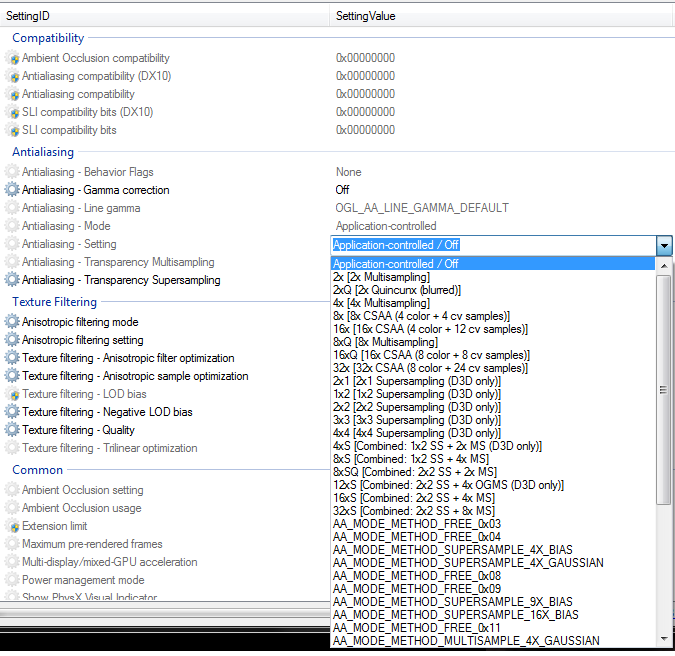The image size is (675, 656).
Task: Choose 4x4 Supersampling (D3D only) option
Action: tap(493, 433)
